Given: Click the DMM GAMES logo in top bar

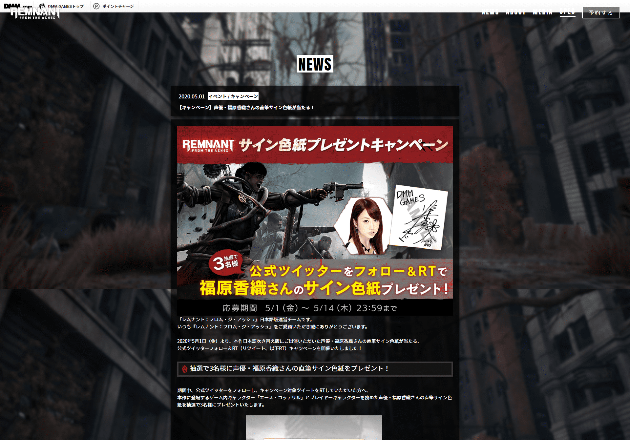Looking at the screenshot, I should [x=12, y=5].
